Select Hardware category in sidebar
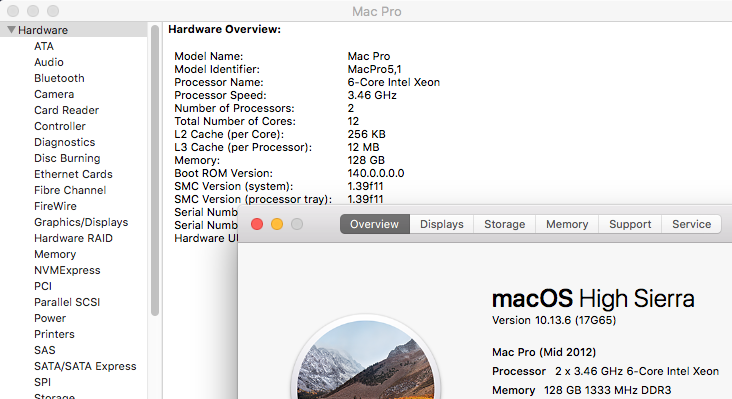 pyautogui.click(x=74, y=30)
